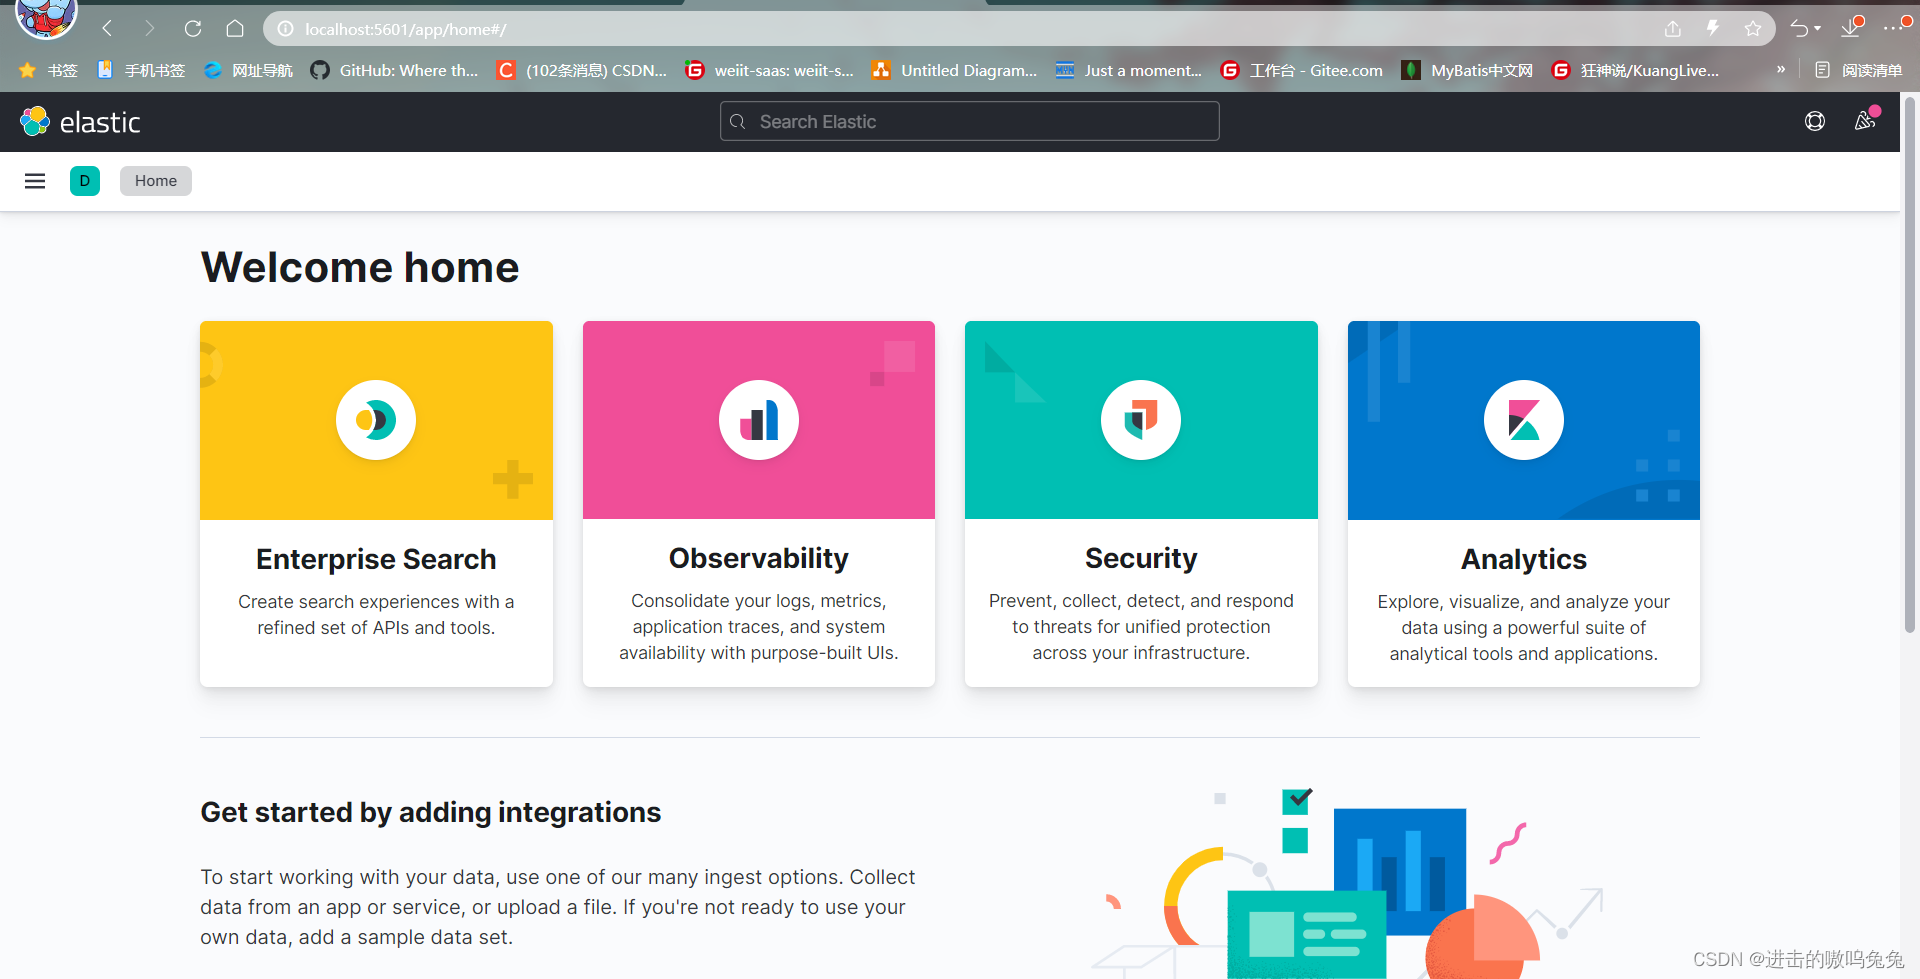Click the lightning bolt icon in address bar
Viewport: 1920px width, 979px height.
coord(1713,29)
